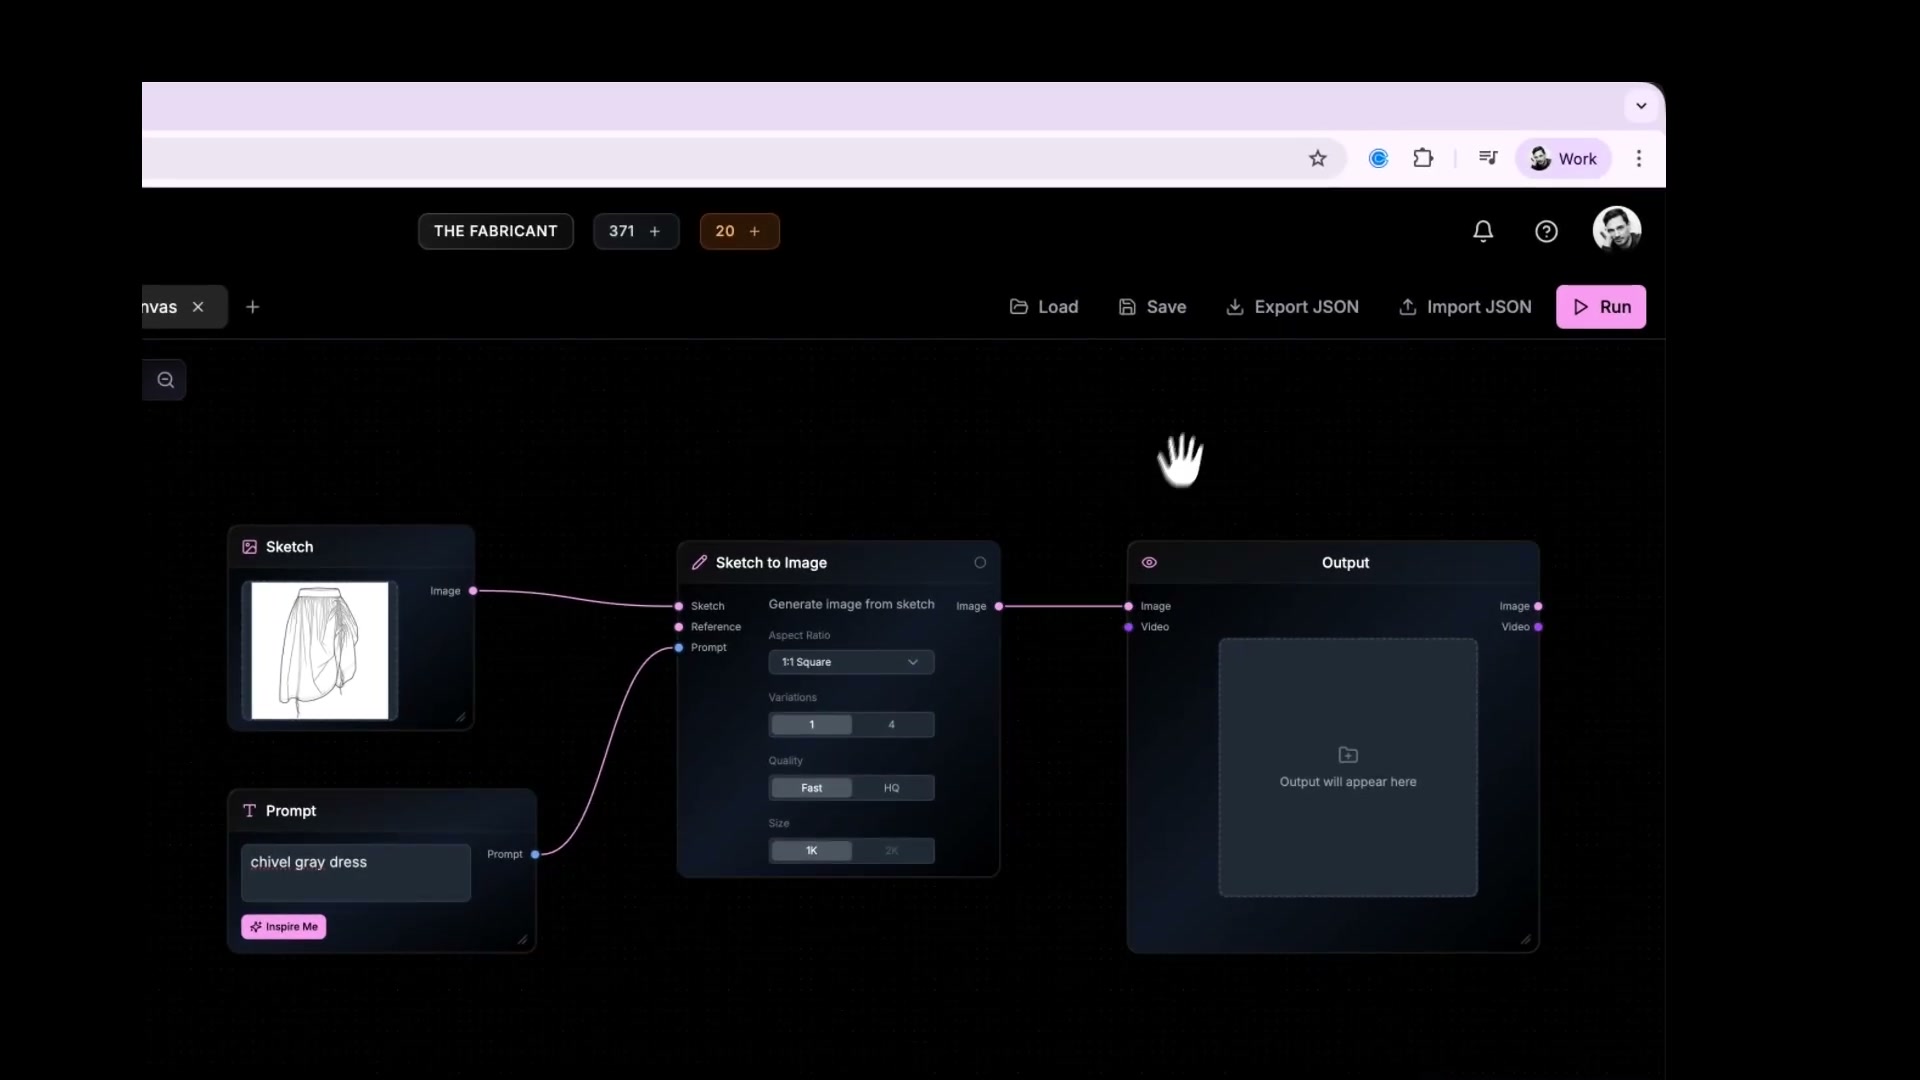
Task: Open help with the question mark icon
Action: pyautogui.click(x=1546, y=231)
